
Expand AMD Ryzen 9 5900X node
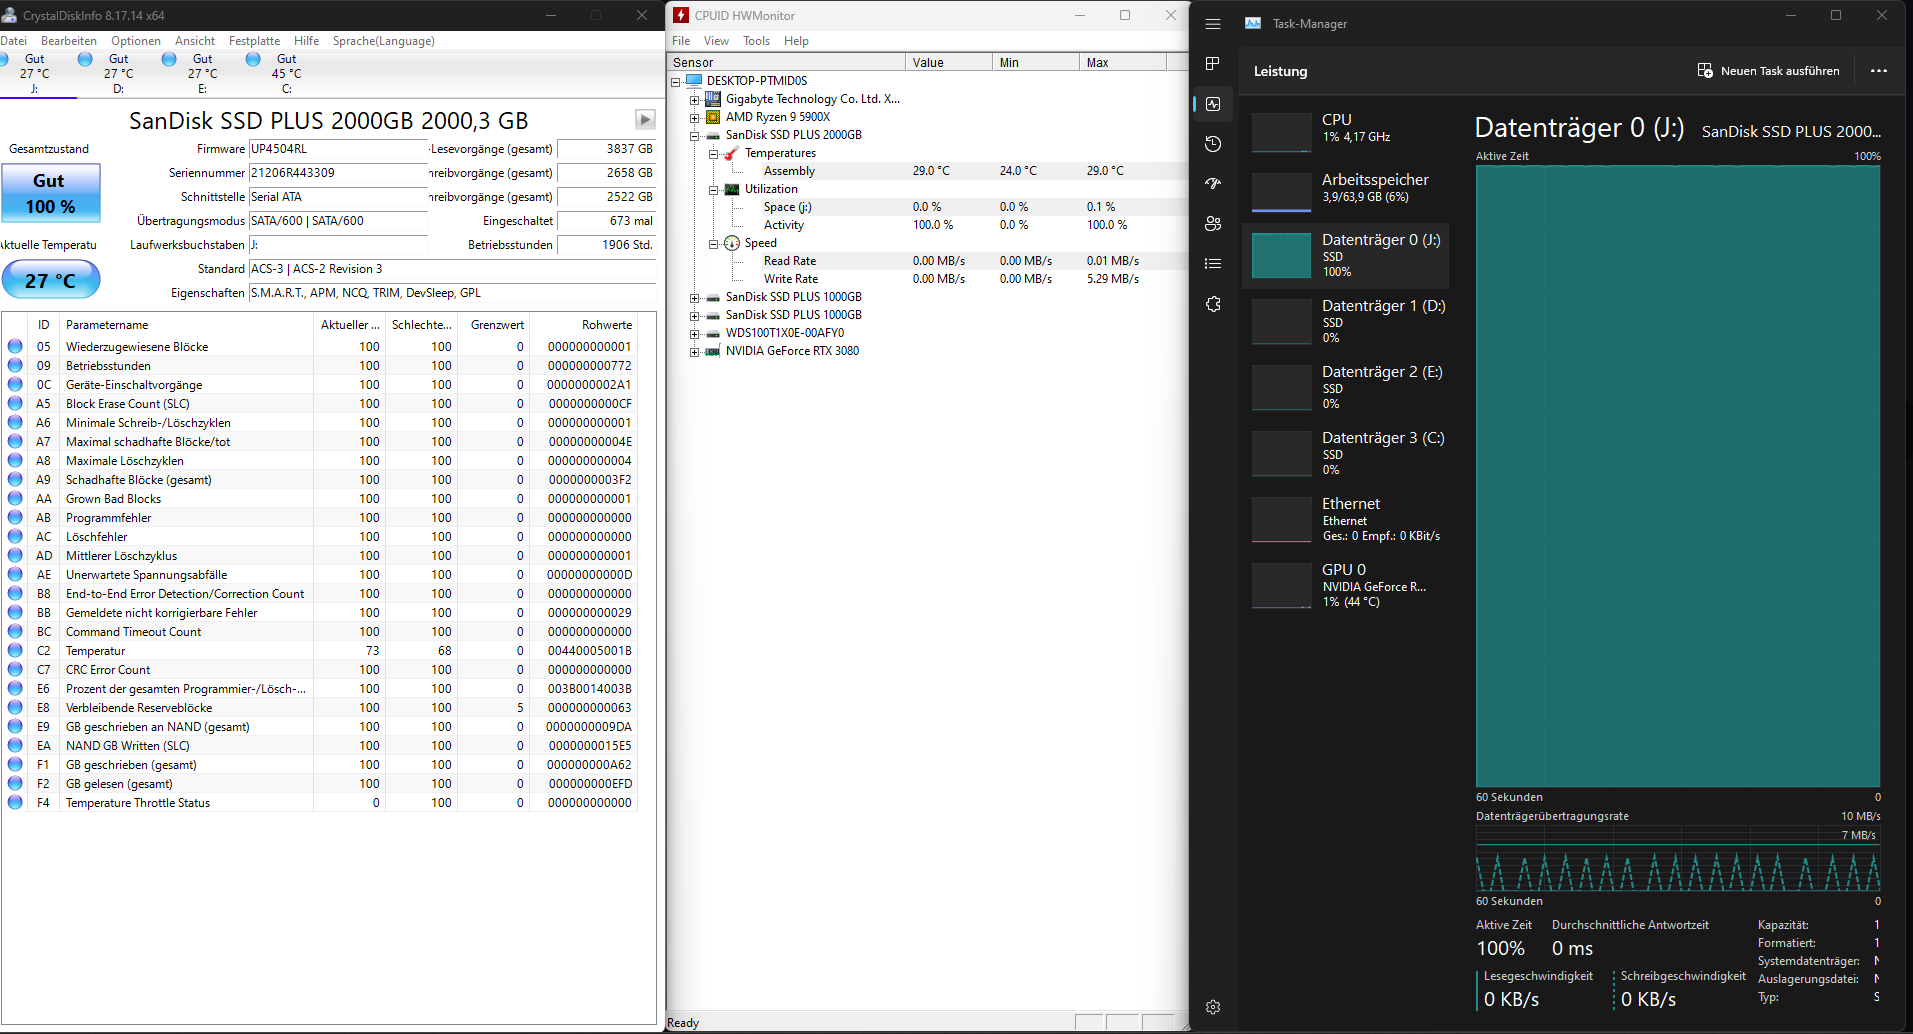(694, 117)
